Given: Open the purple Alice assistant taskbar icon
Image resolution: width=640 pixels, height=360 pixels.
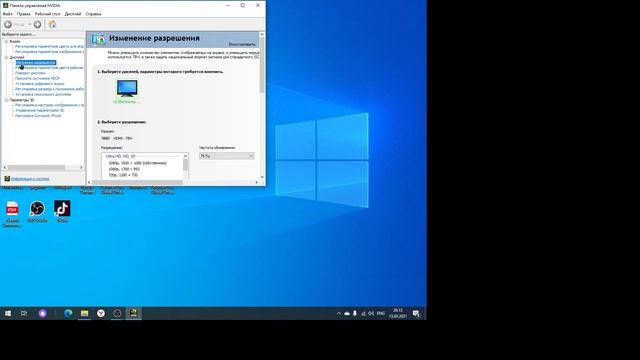Looking at the screenshot, I should (43, 313).
